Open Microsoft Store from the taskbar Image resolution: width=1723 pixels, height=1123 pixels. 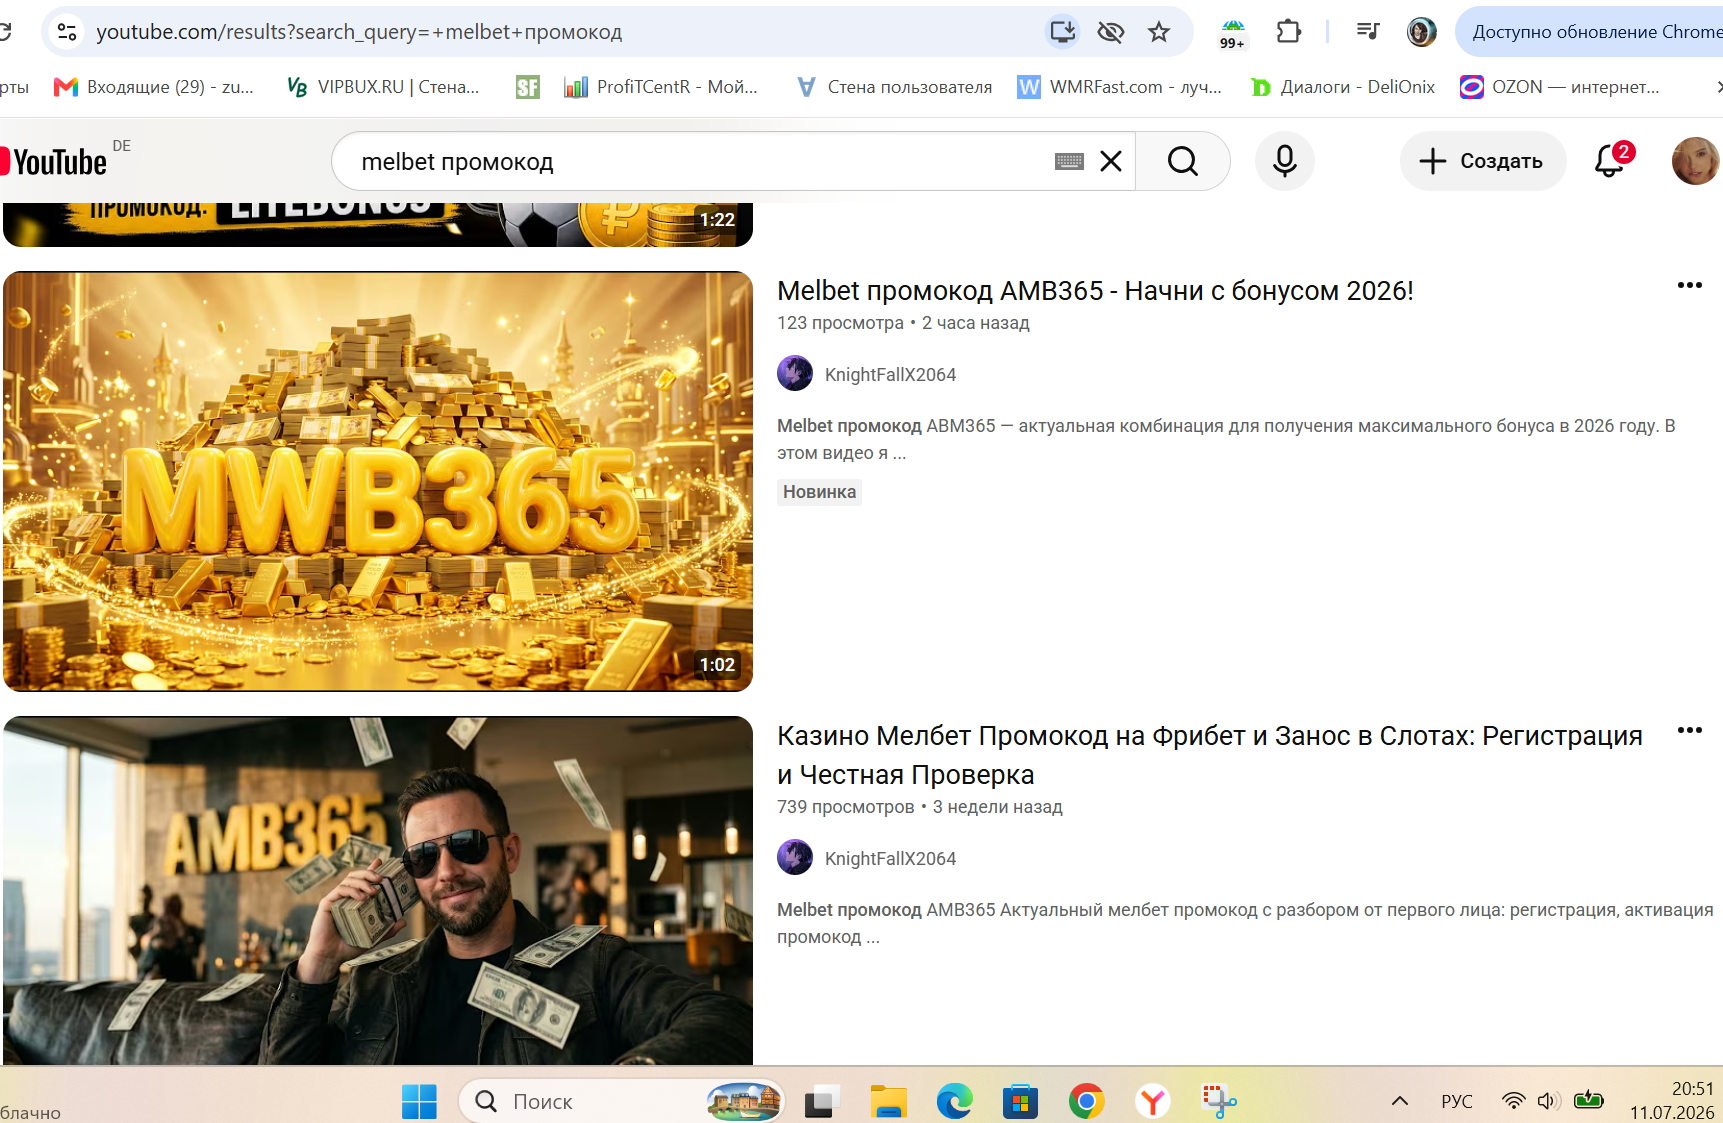pyautogui.click(x=1020, y=1101)
